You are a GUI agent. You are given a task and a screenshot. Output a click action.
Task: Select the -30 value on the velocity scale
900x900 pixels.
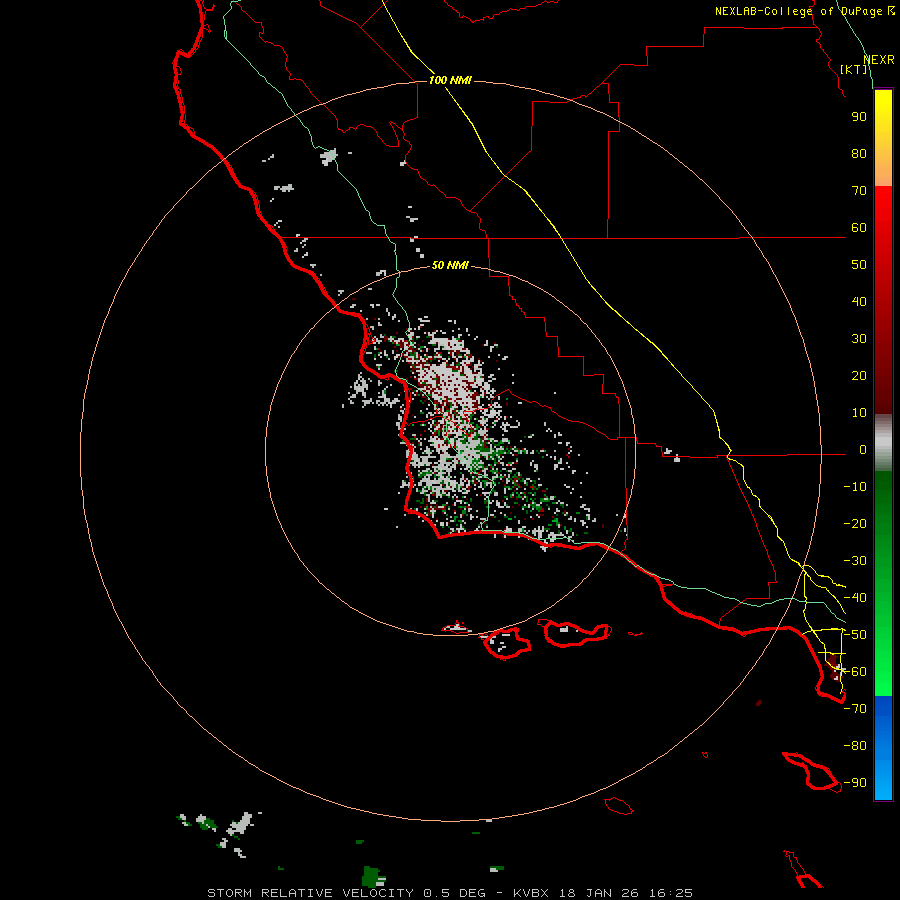click(855, 561)
